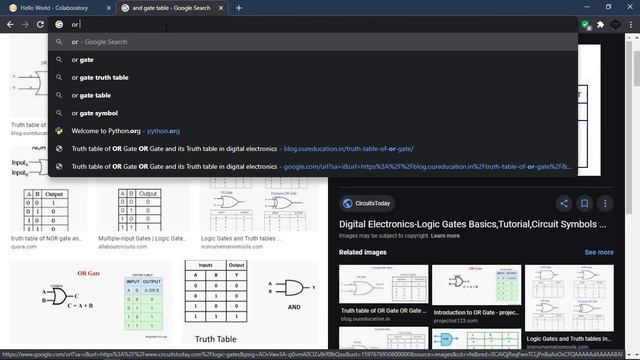
Task: Open AND gate Truth Table result image
Action: point(250,302)
